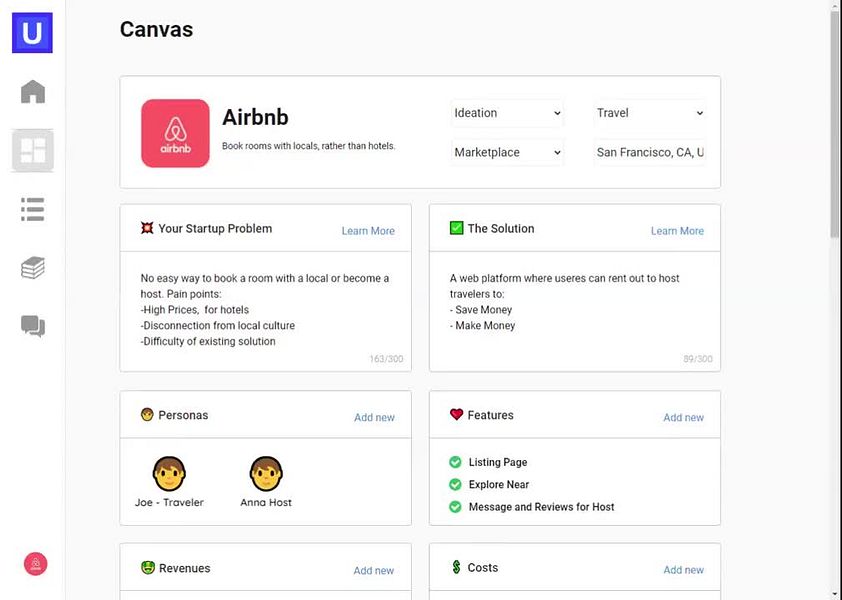Click the Airbnb startup name title
842x600 pixels.
tap(255, 117)
